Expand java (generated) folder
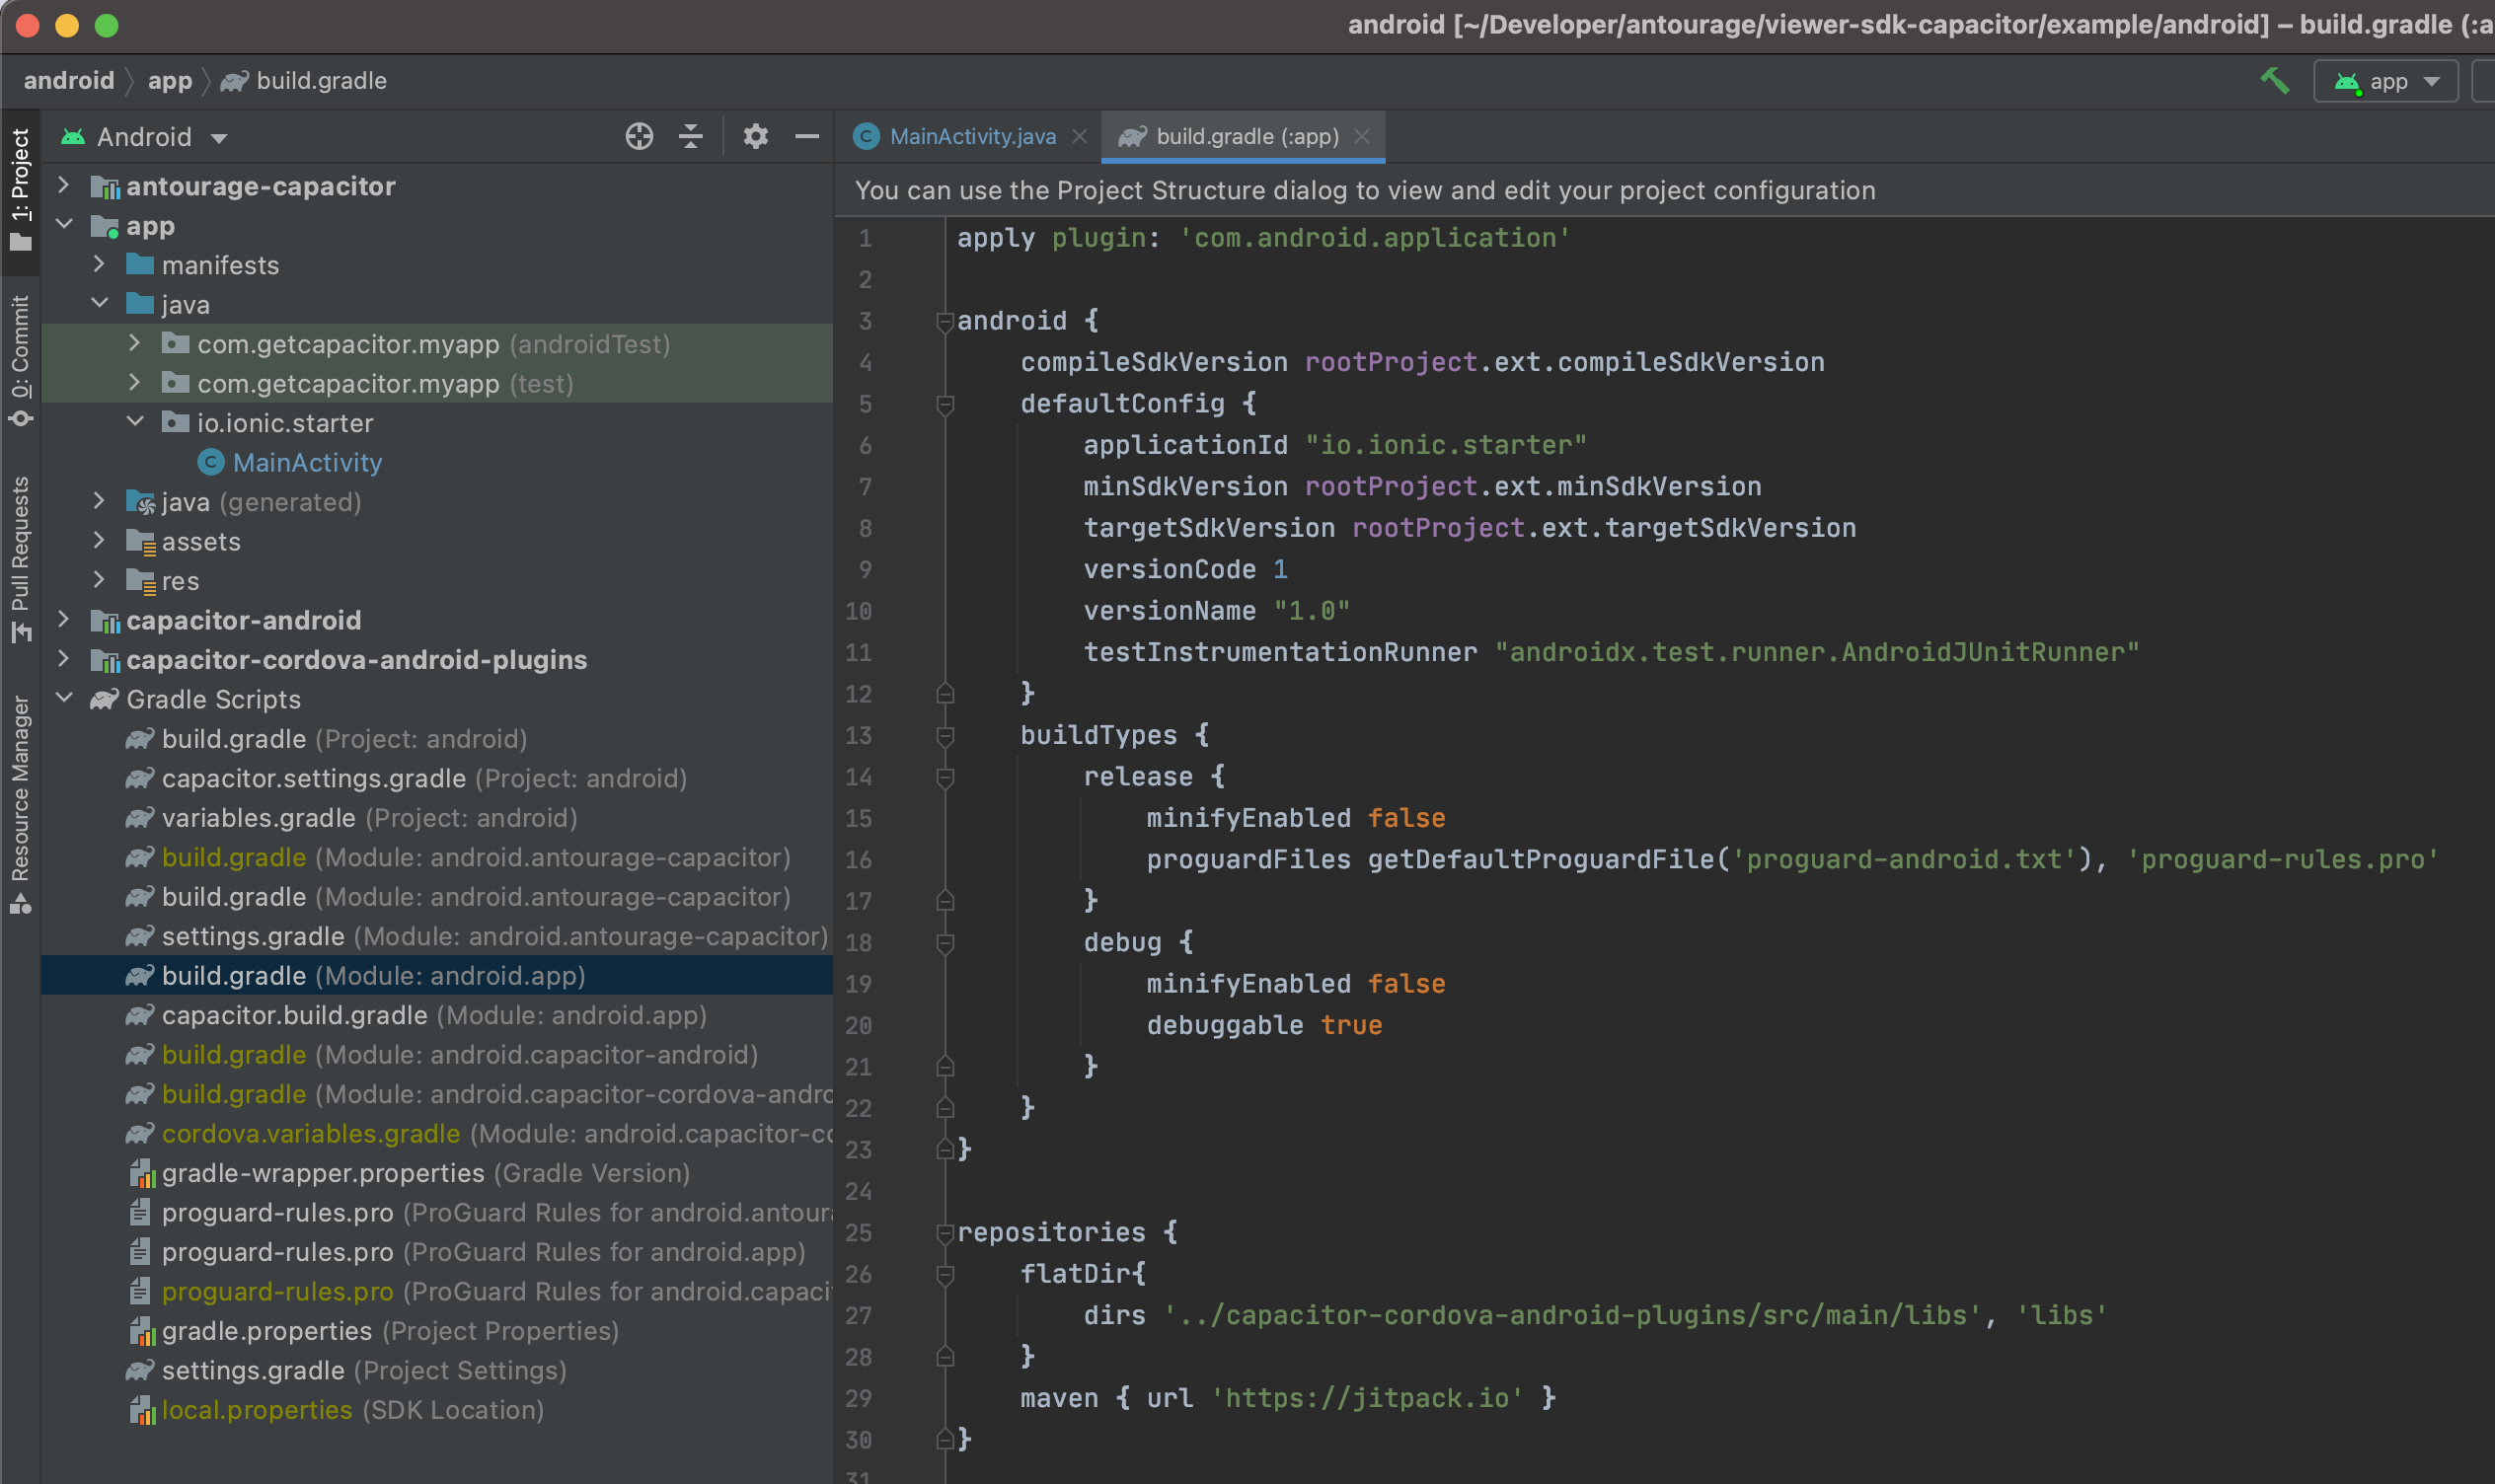 [x=99, y=501]
